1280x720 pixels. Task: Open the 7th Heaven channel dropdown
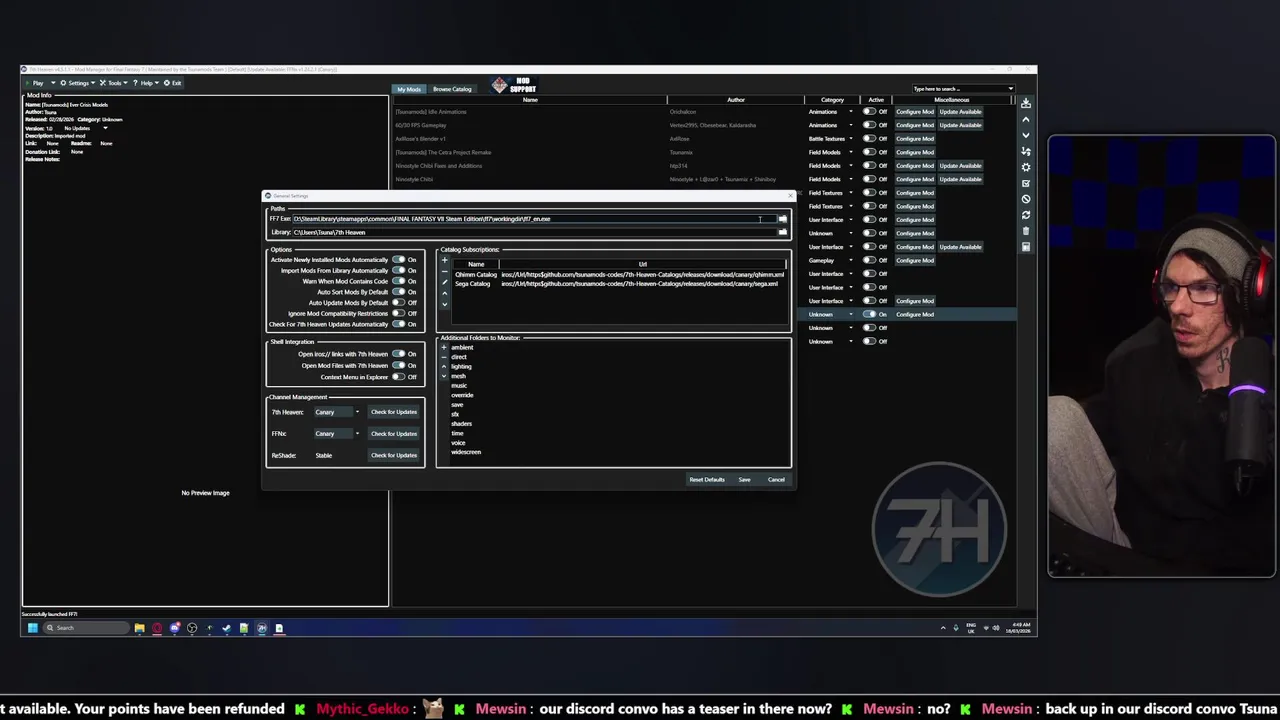pyautogui.click(x=337, y=412)
